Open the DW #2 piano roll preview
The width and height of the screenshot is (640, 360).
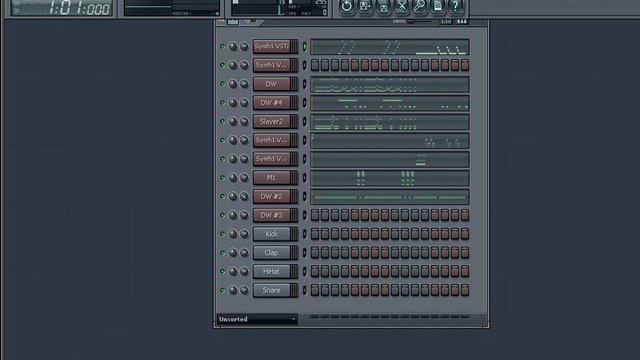[390, 197]
